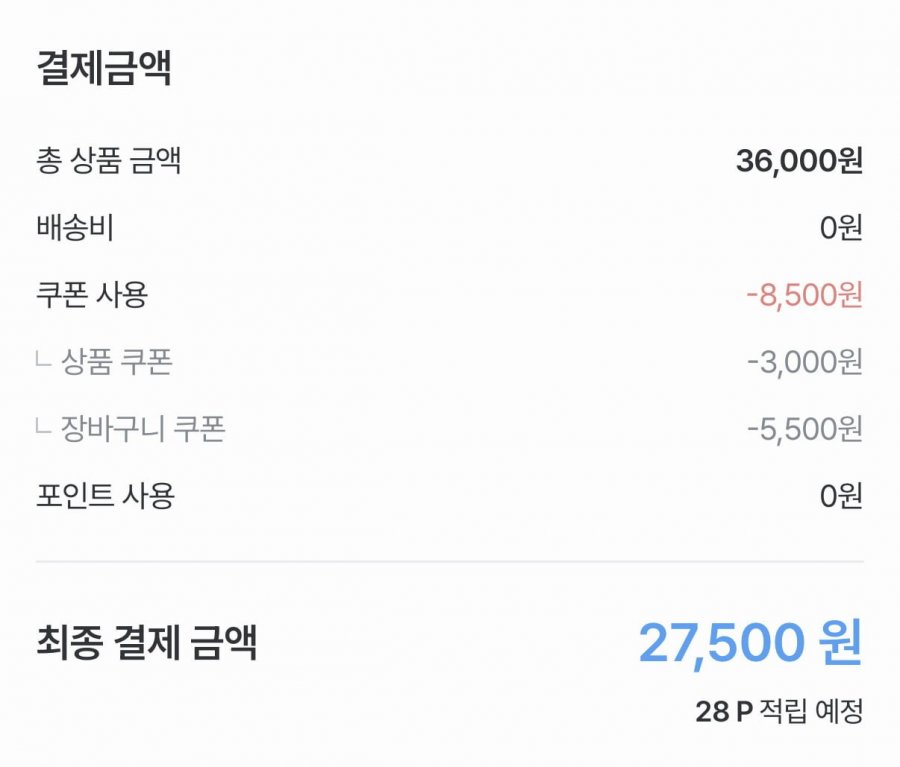Select the blue 27,500 원 final amount
This screenshot has height=767, width=900.
pyautogui.click(x=750, y=643)
